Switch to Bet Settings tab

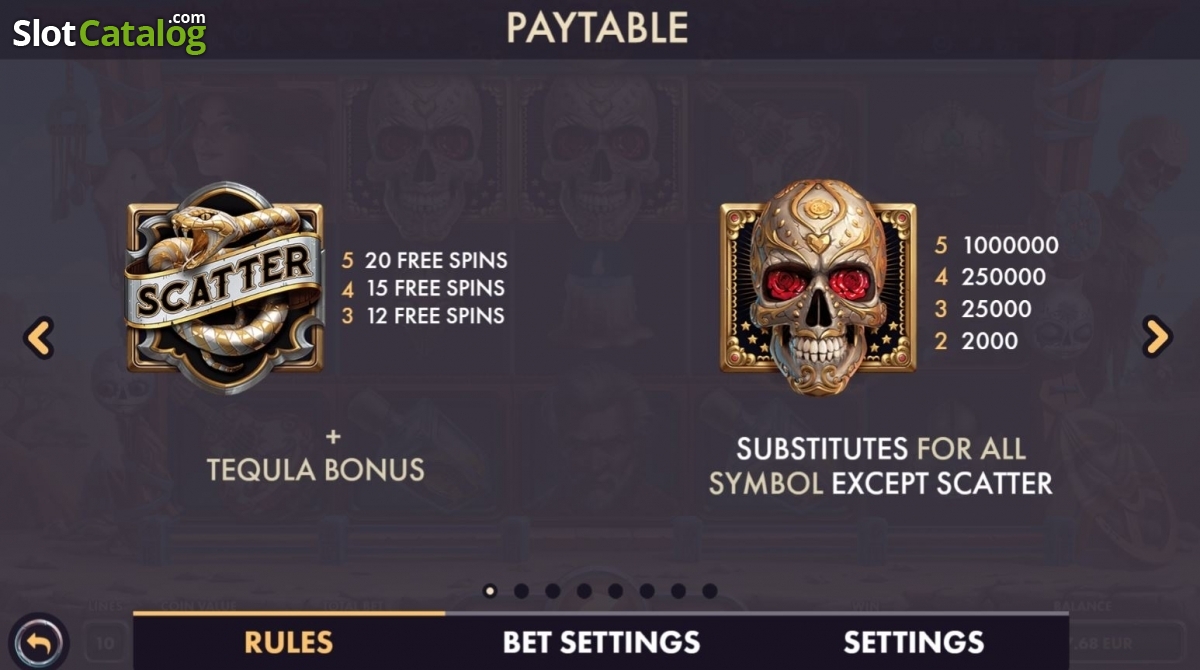tap(601, 641)
